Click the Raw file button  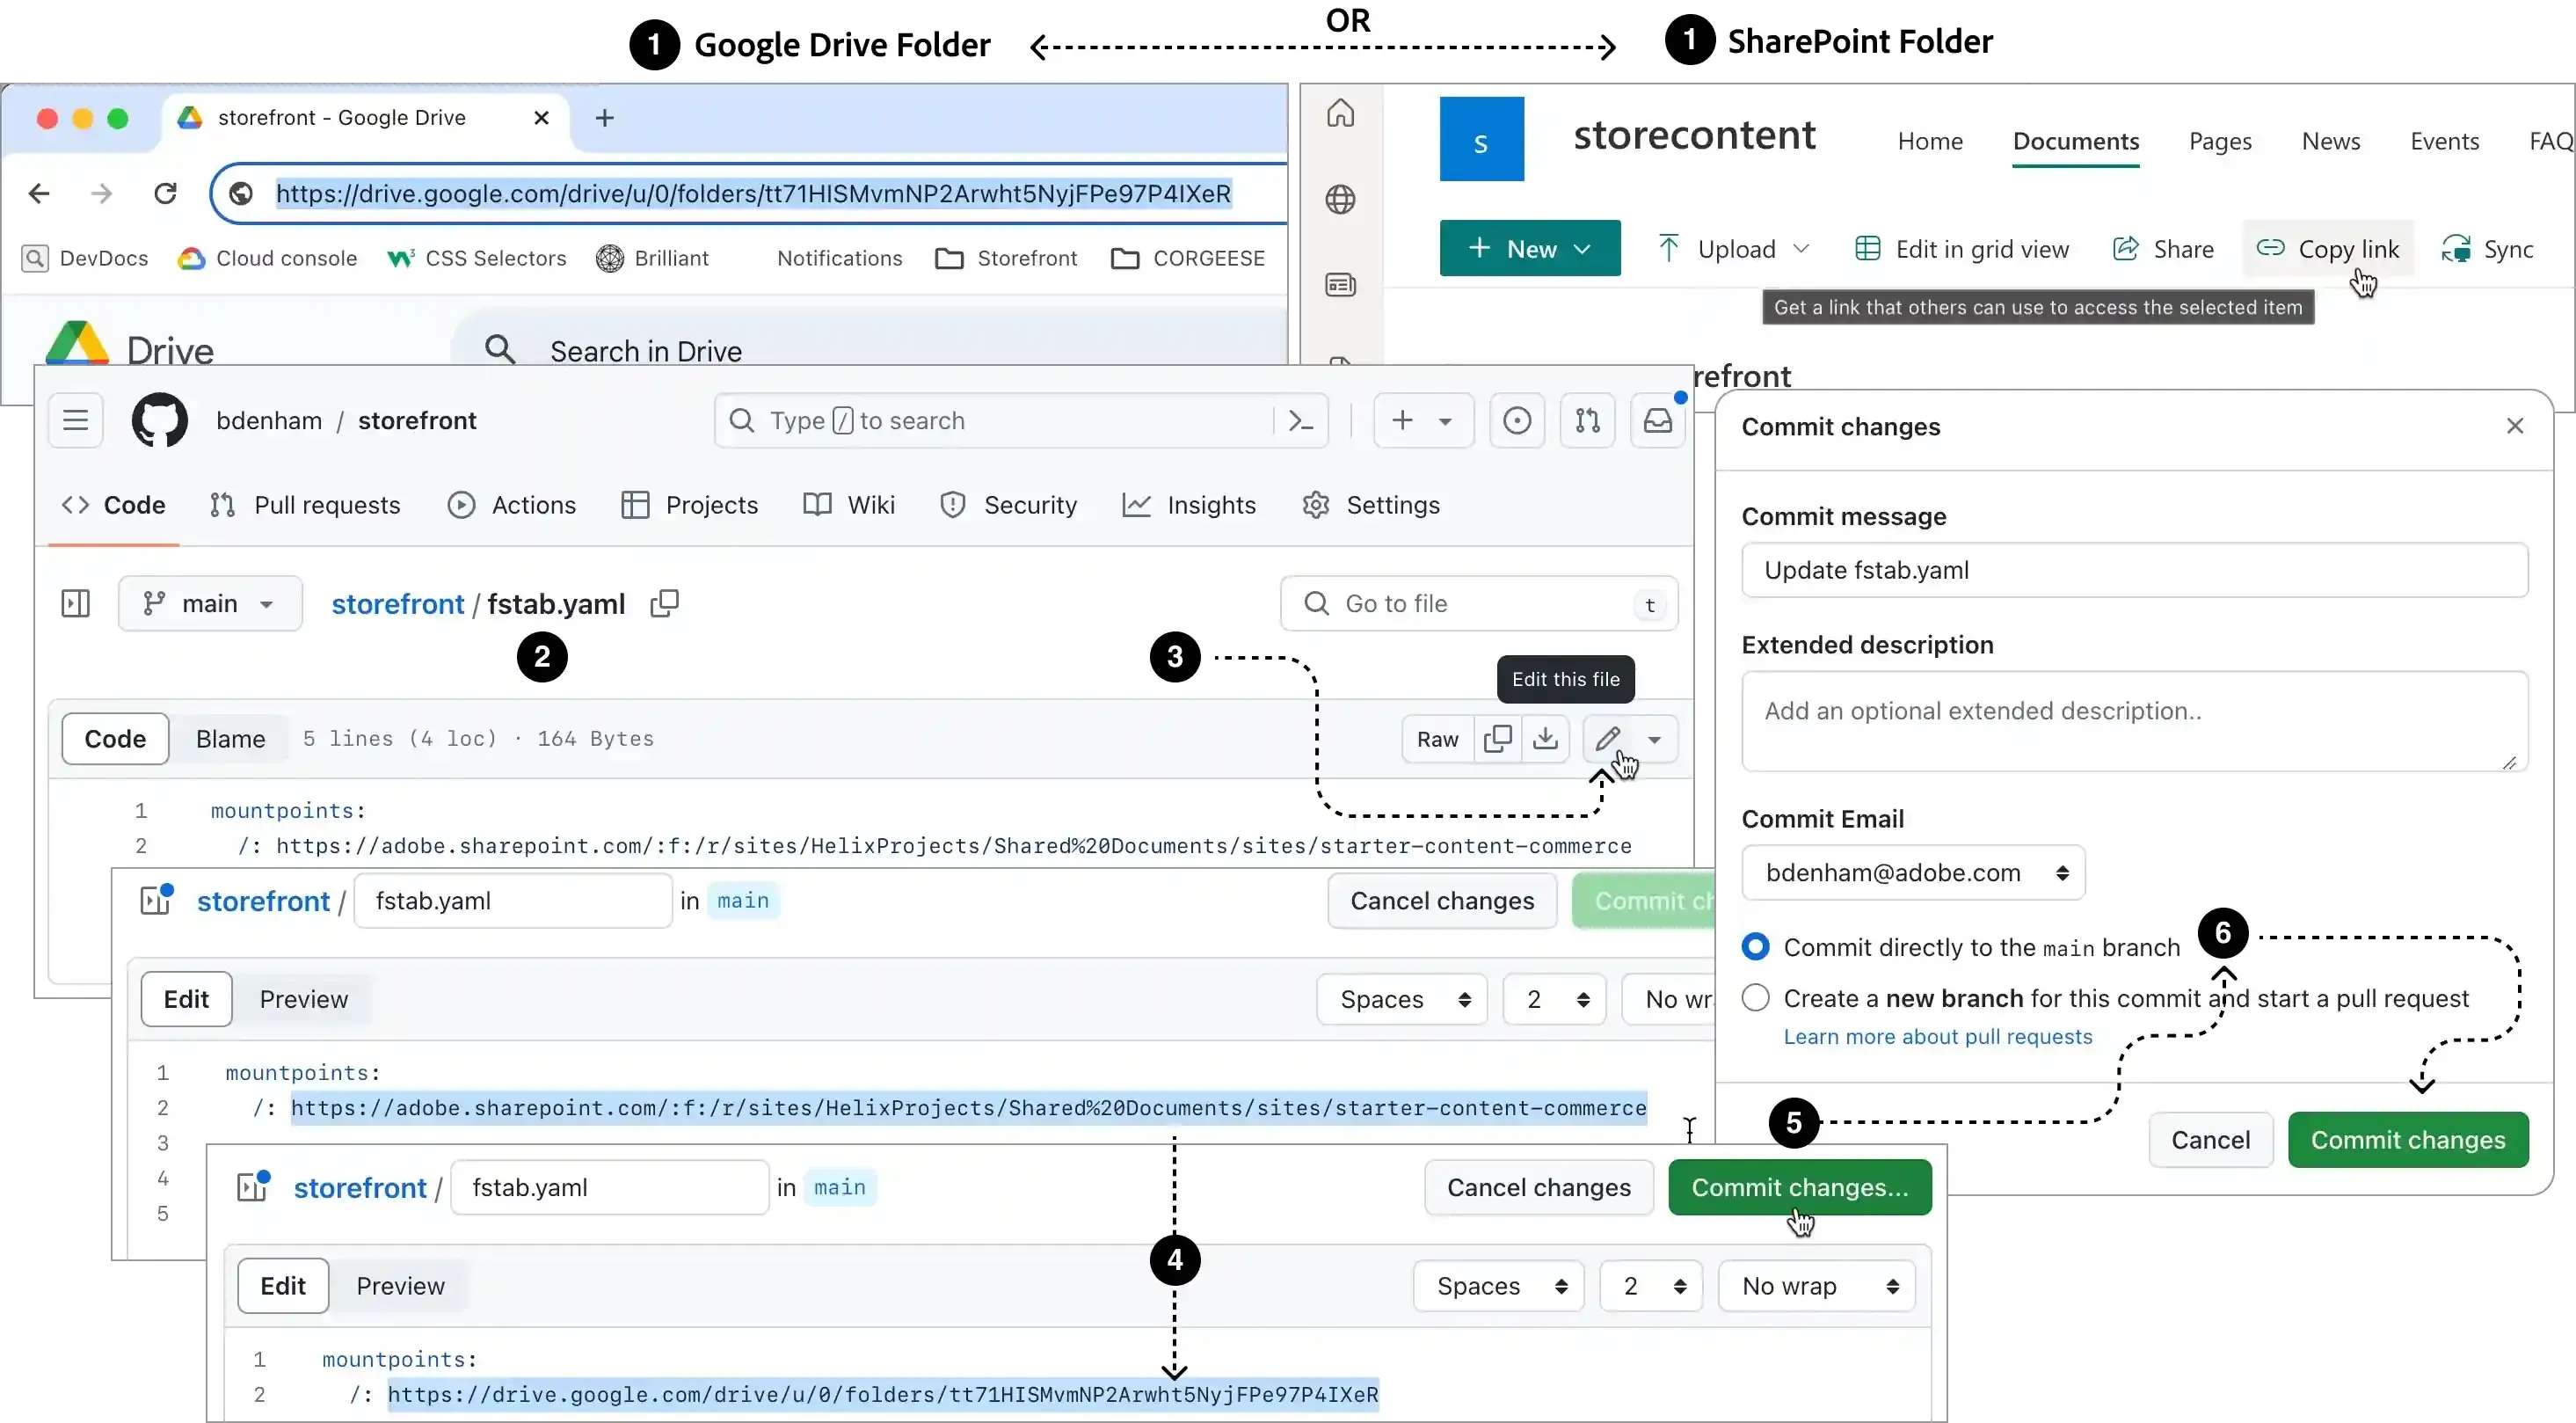(x=1437, y=739)
